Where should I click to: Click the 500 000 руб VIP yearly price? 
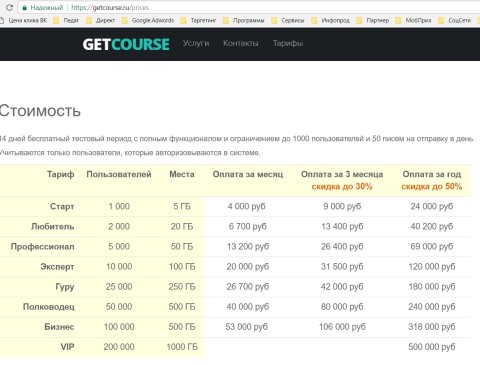[x=432, y=347]
